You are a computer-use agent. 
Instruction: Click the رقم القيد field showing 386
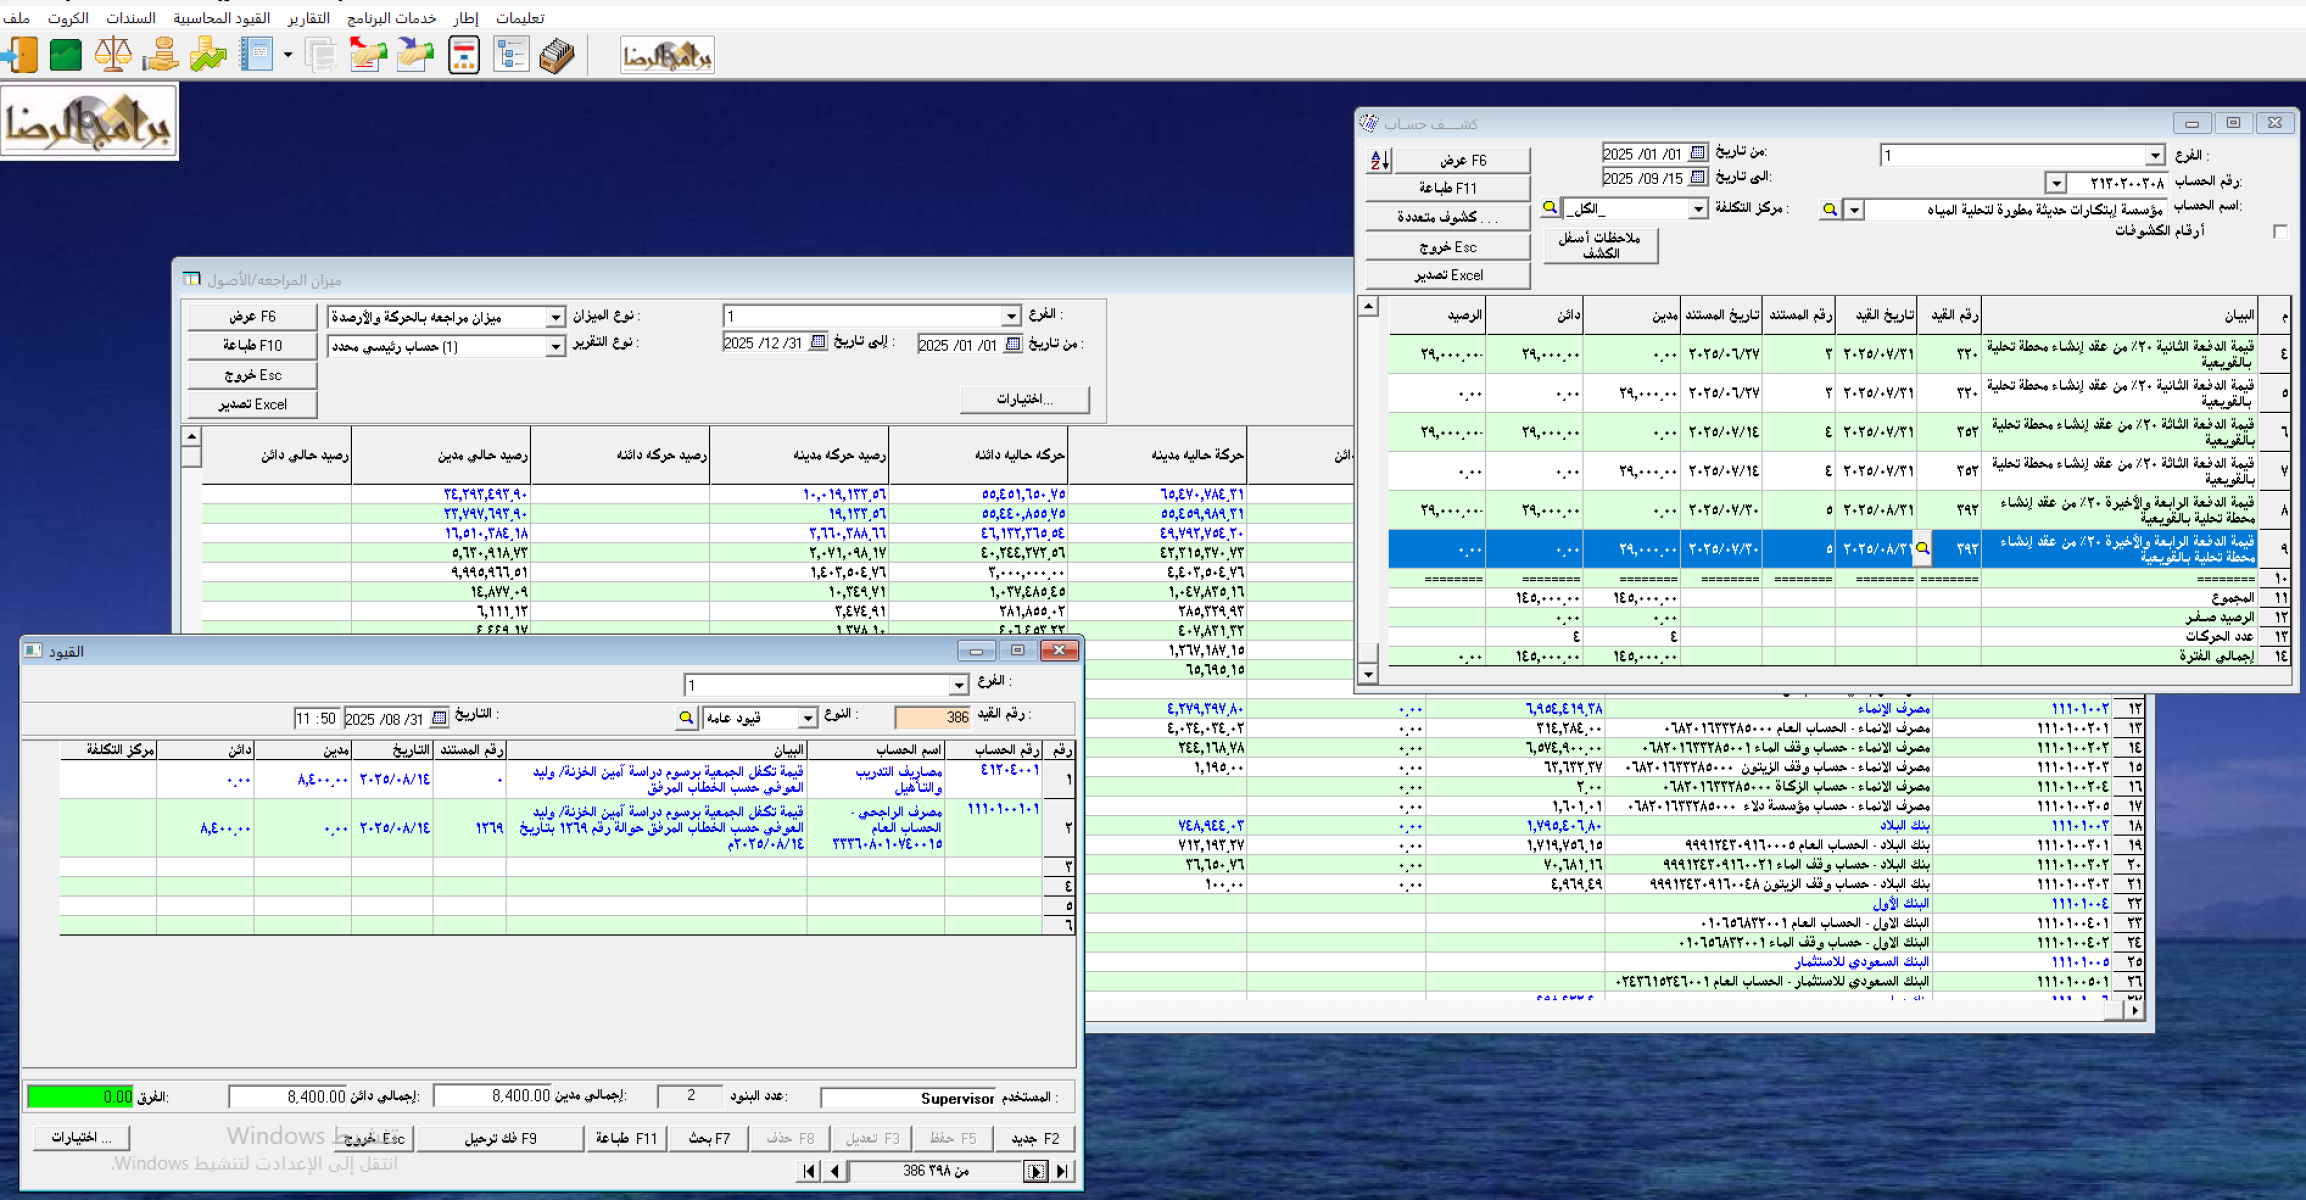[933, 717]
